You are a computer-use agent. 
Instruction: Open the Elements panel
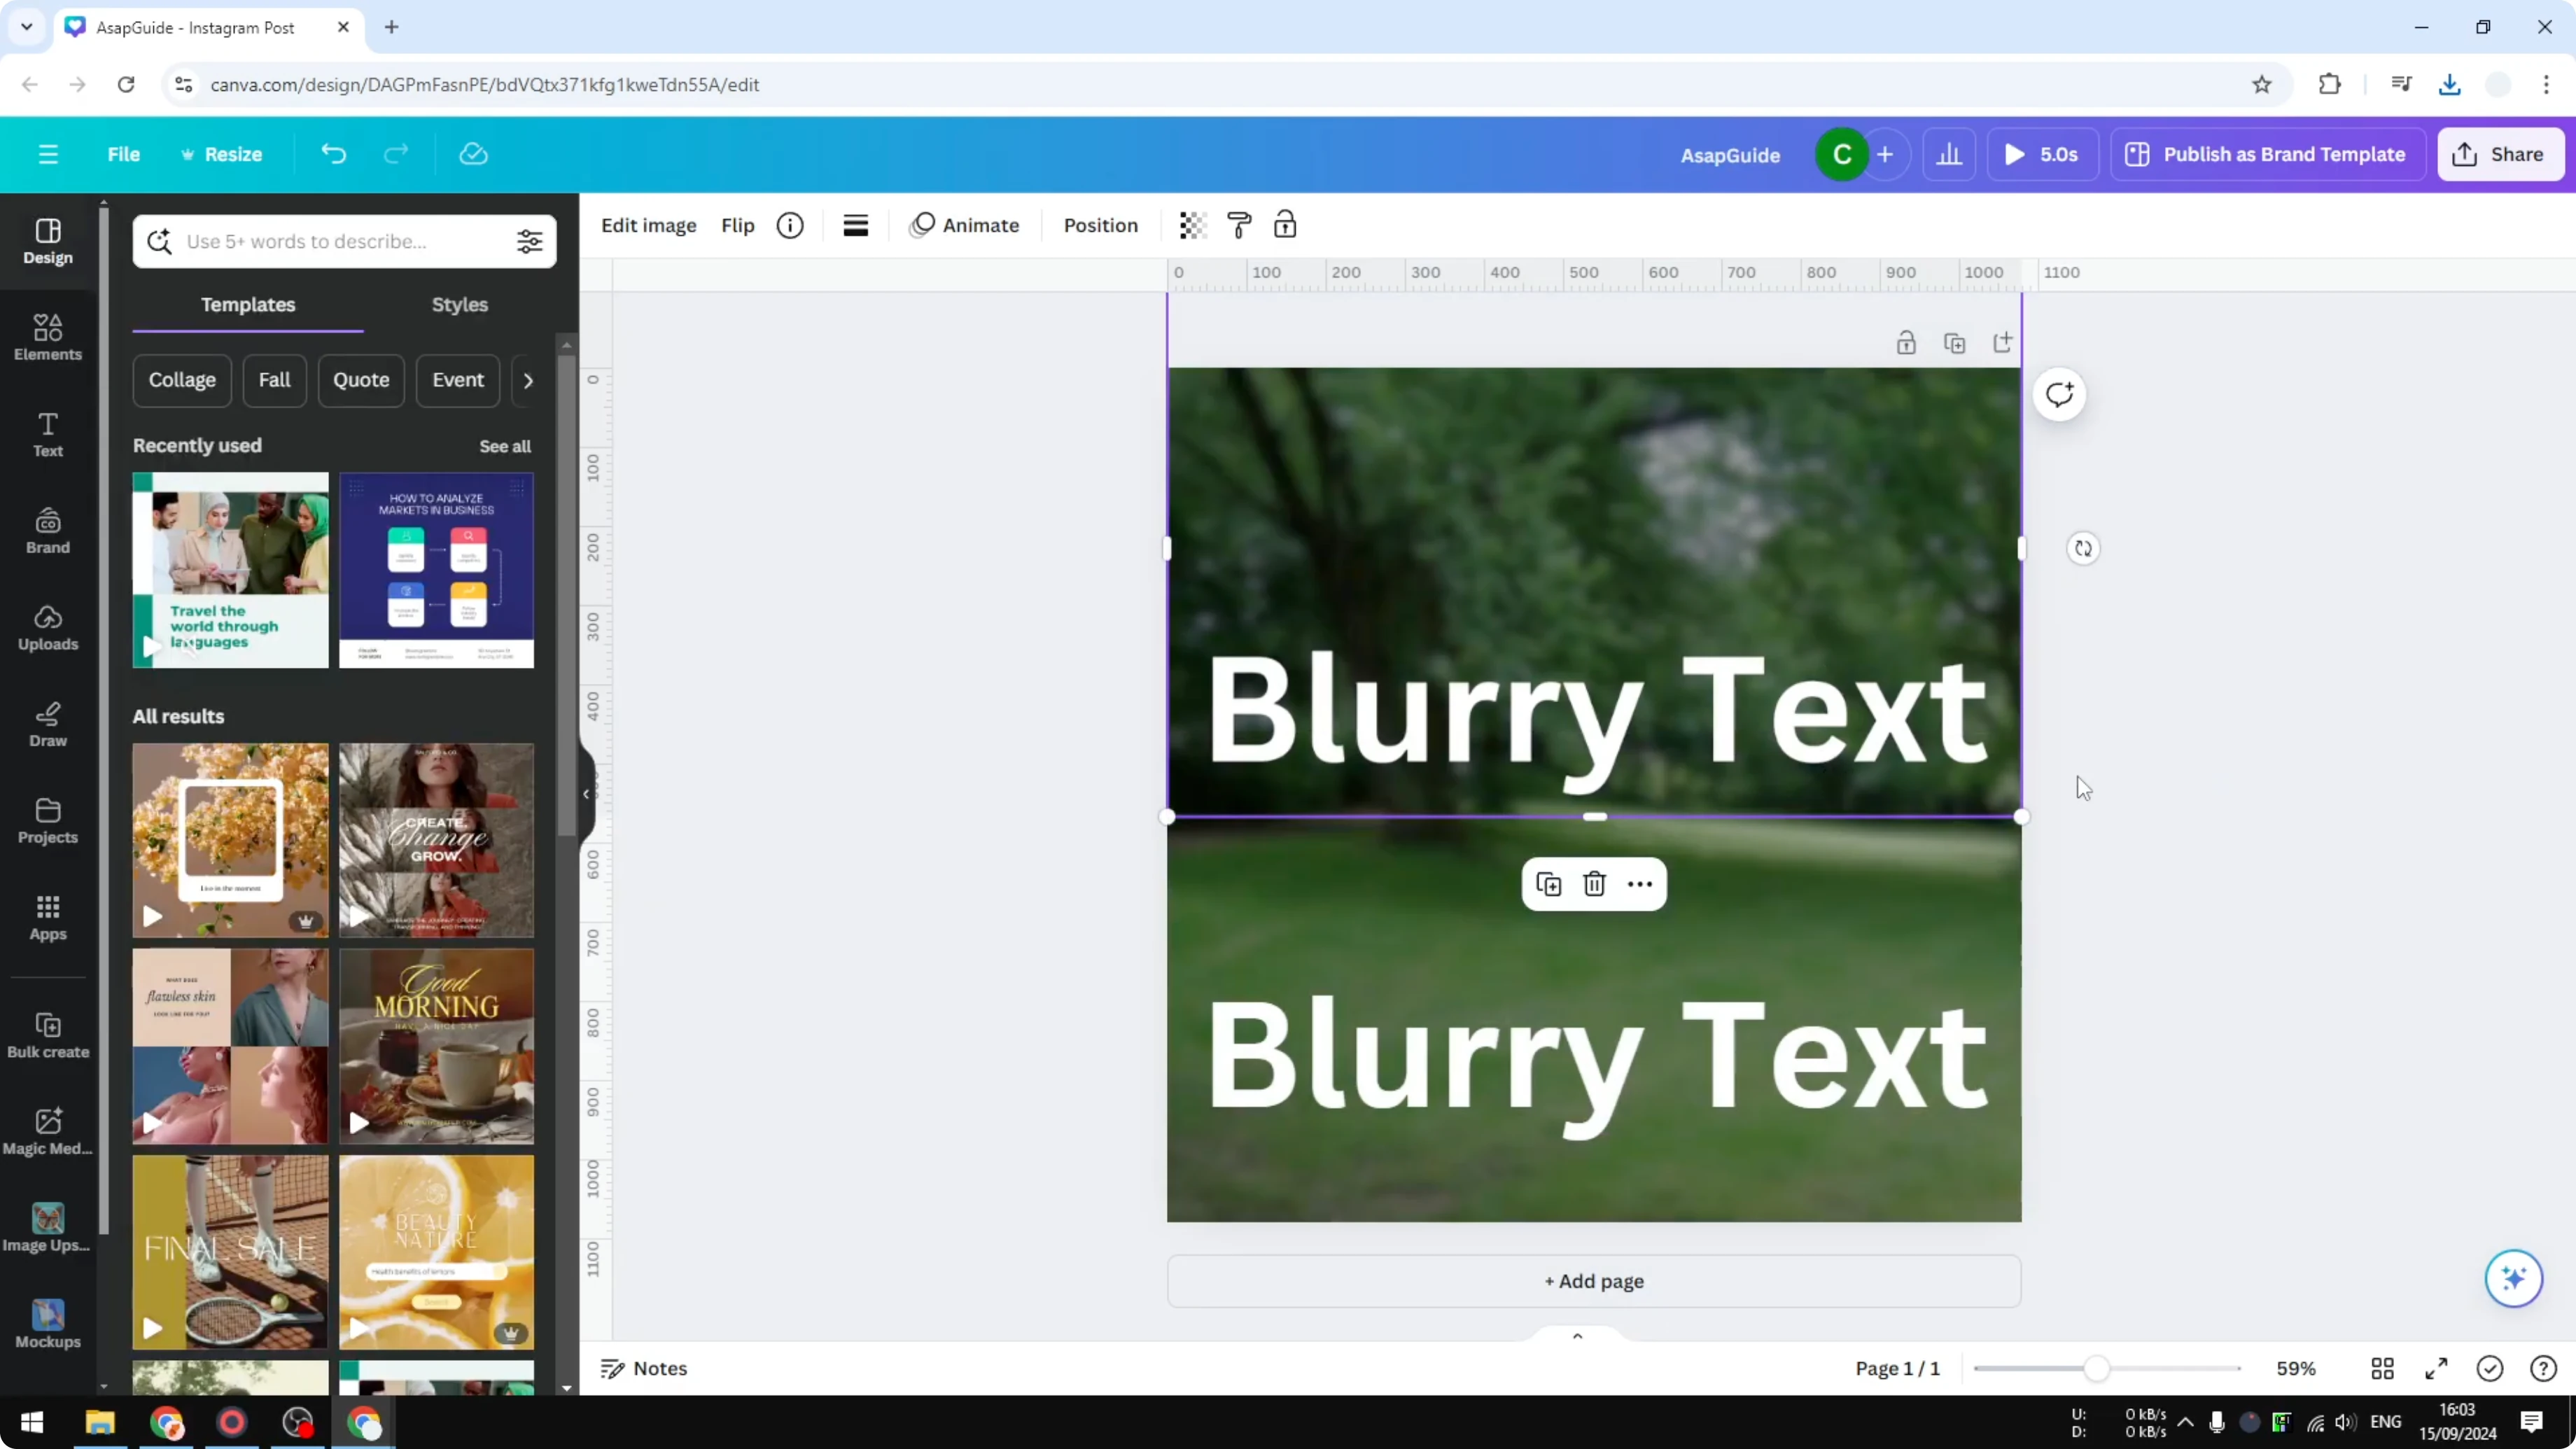[x=48, y=338]
